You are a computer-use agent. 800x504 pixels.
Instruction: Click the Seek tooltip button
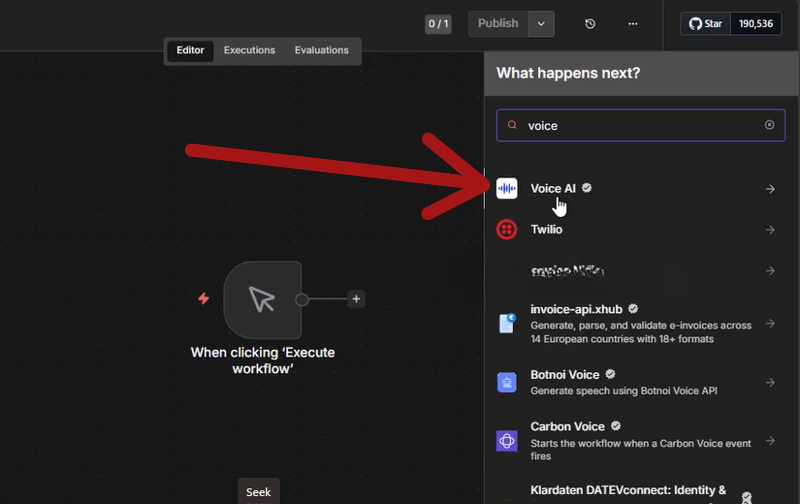(259, 492)
